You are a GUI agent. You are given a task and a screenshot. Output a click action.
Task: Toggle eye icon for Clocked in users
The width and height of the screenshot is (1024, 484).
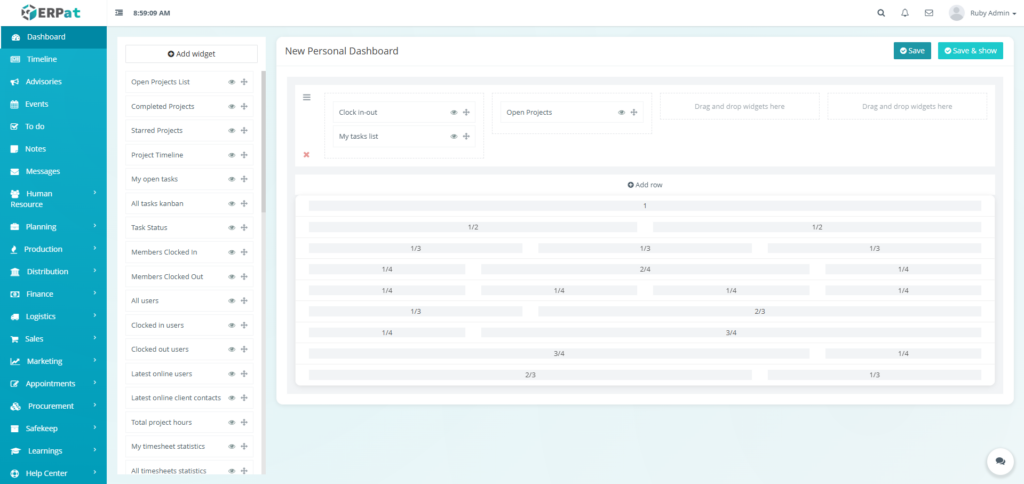tap(232, 325)
